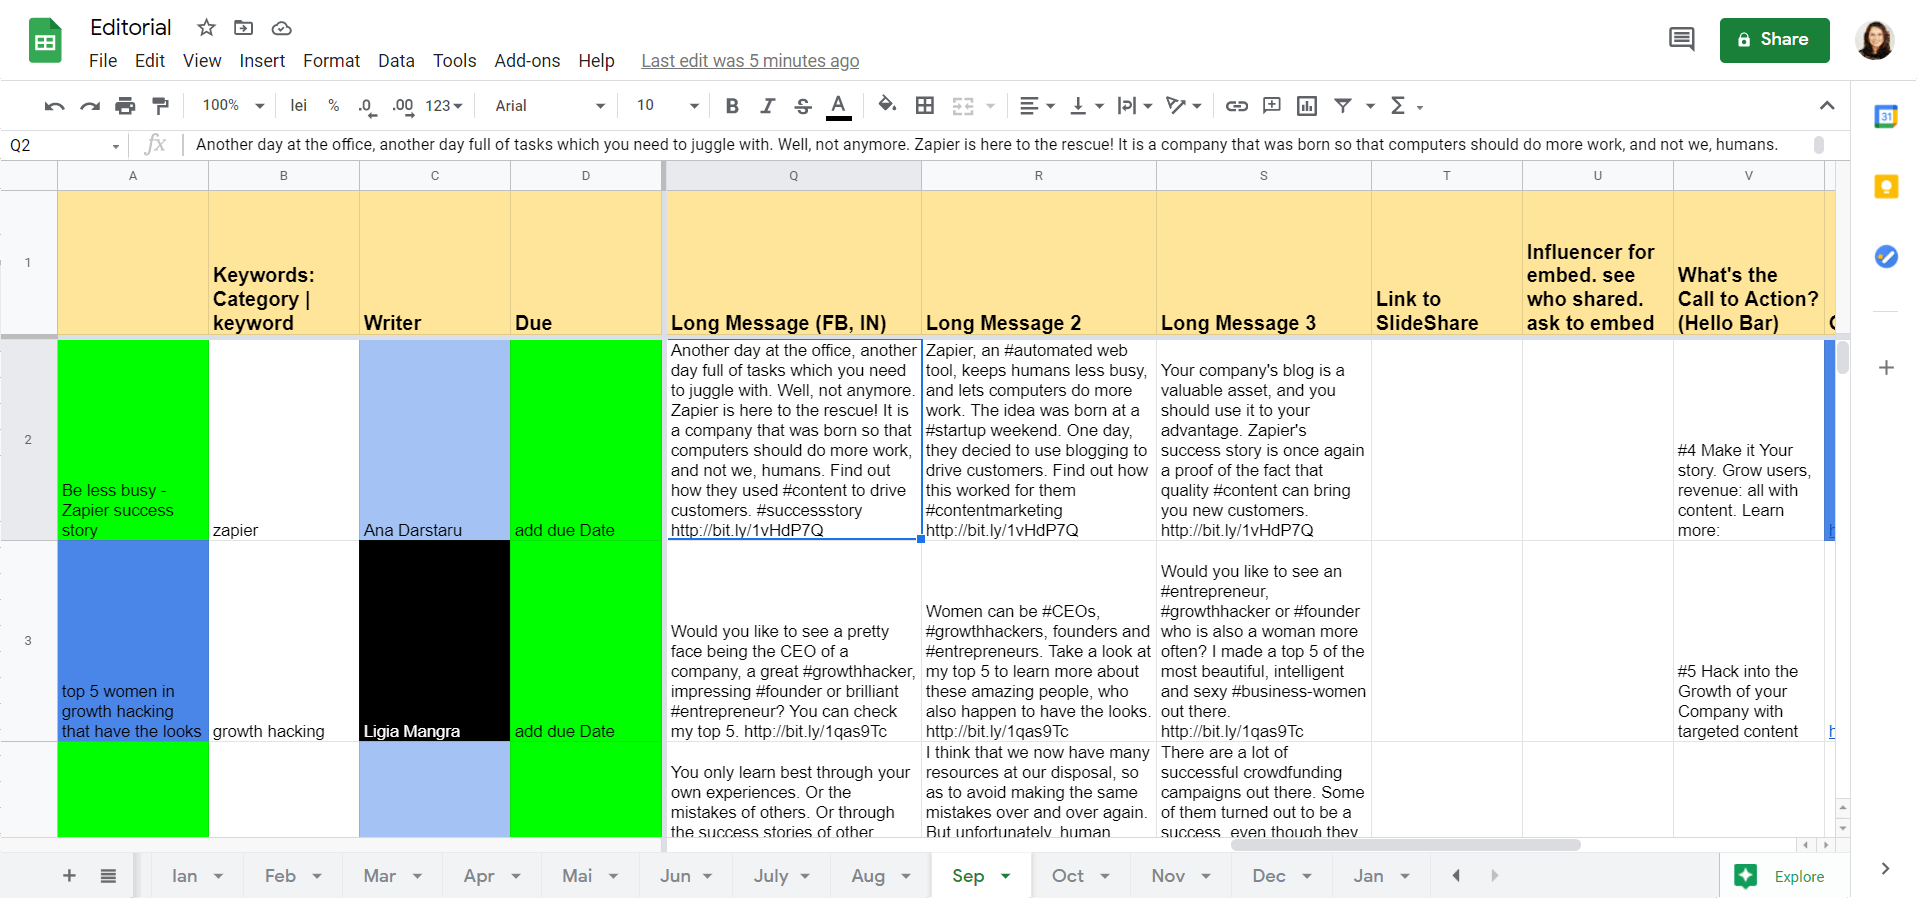Screen dimensions: 1917x898
Task: Open the 123 more formats dropdown
Action: 444,106
